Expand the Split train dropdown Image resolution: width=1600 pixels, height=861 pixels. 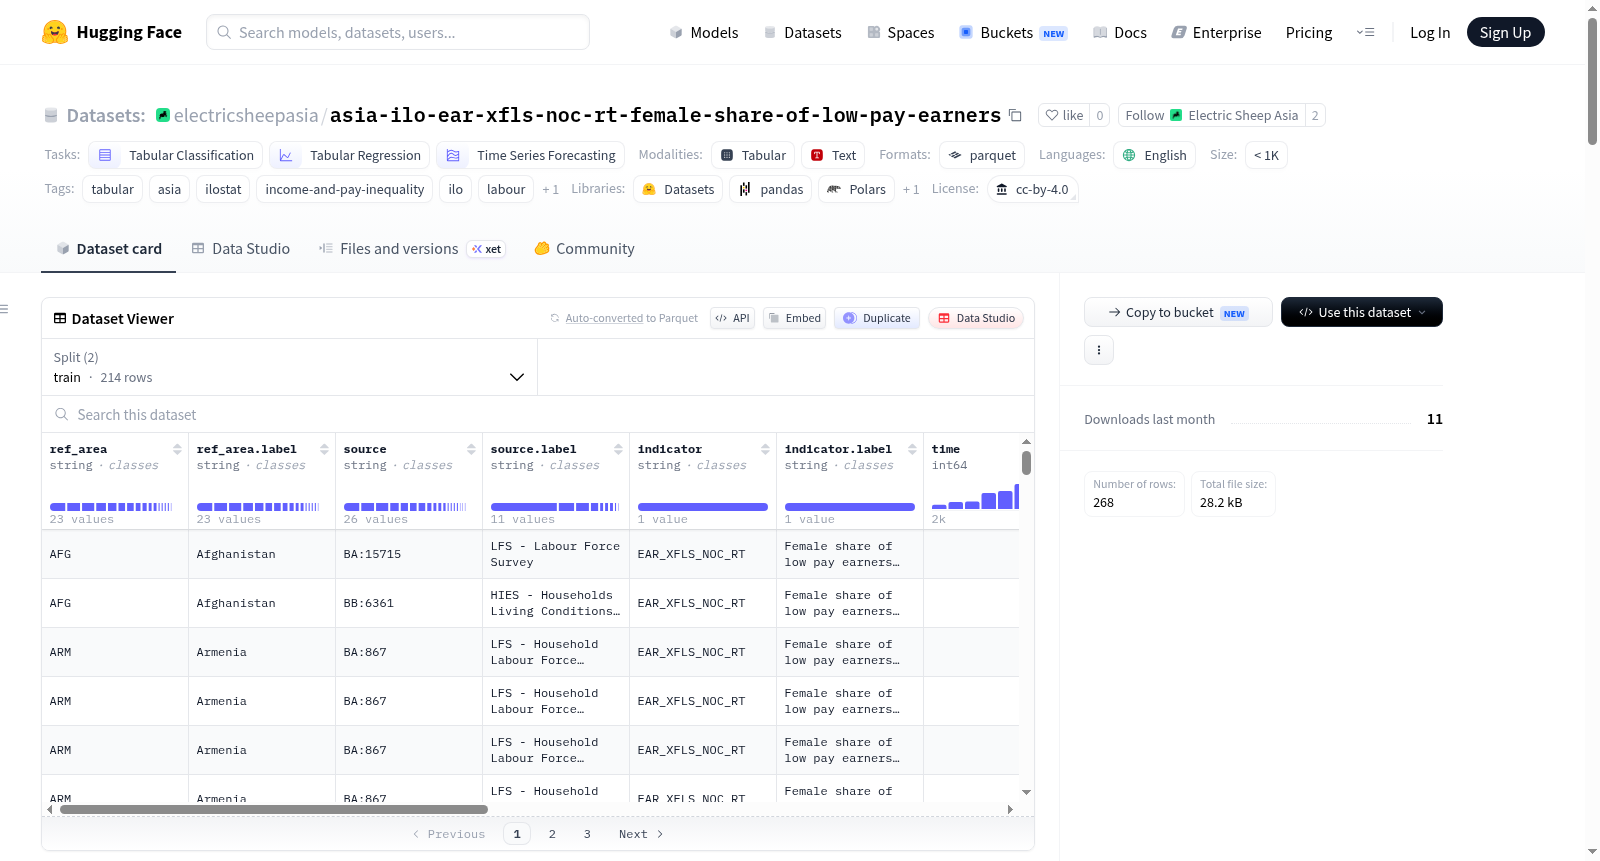[289, 367]
